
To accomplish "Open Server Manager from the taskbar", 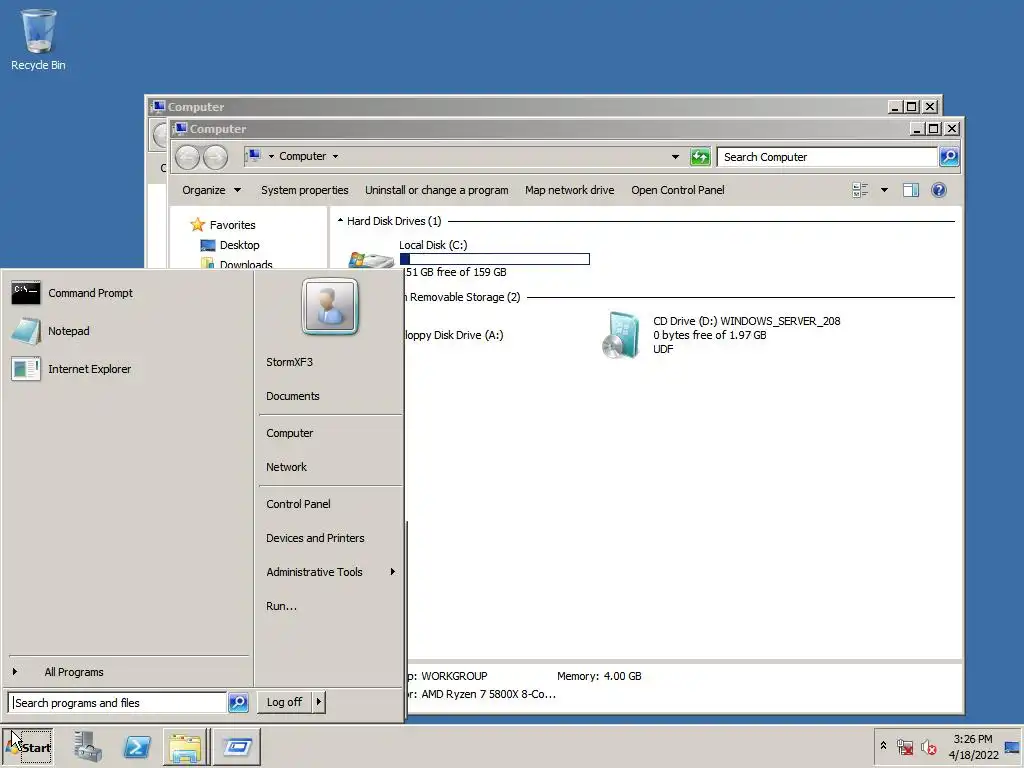I will [88, 746].
